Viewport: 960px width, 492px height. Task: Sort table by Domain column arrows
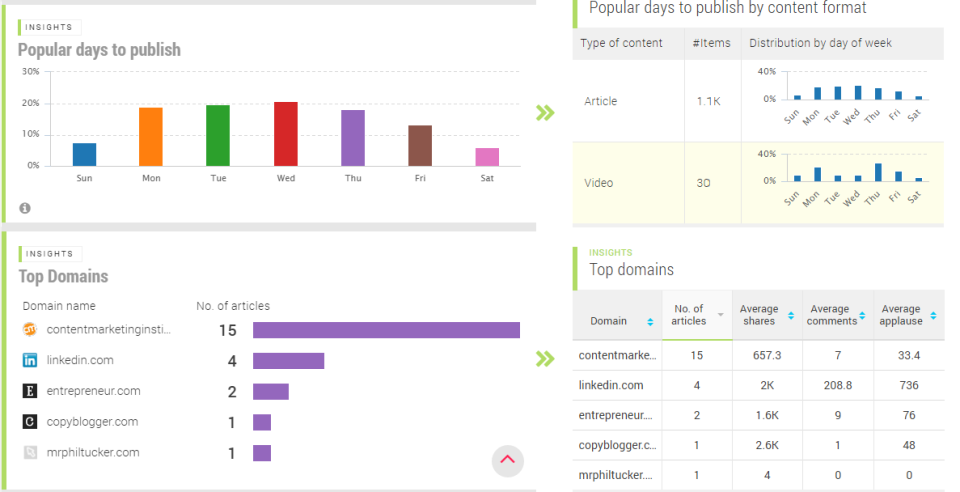(650, 321)
